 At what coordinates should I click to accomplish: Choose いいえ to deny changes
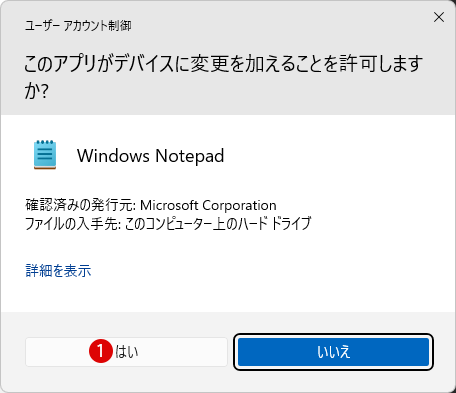click(333, 352)
